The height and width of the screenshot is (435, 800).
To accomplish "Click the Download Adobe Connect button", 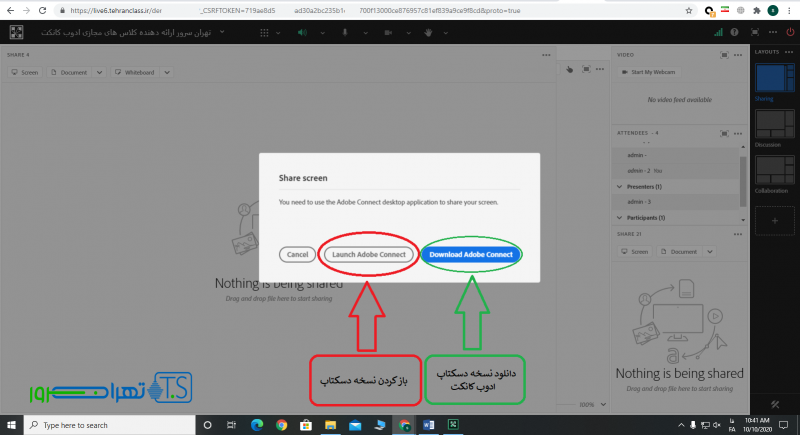I will 470,255.
